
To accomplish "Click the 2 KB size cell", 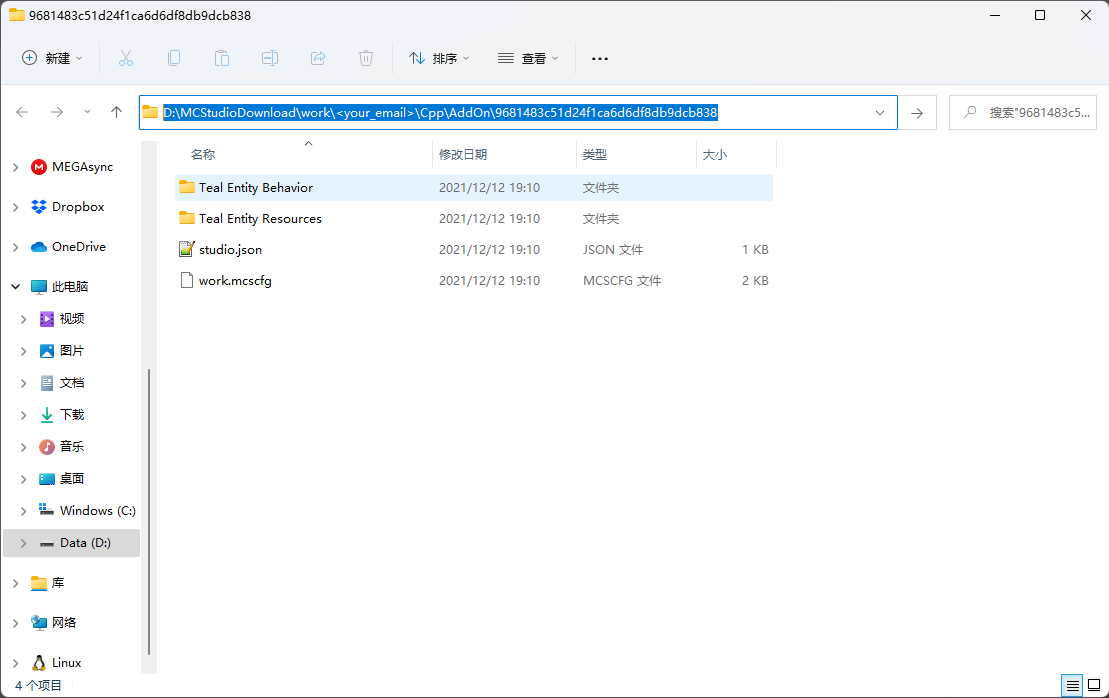I will [x=755, y=281].
